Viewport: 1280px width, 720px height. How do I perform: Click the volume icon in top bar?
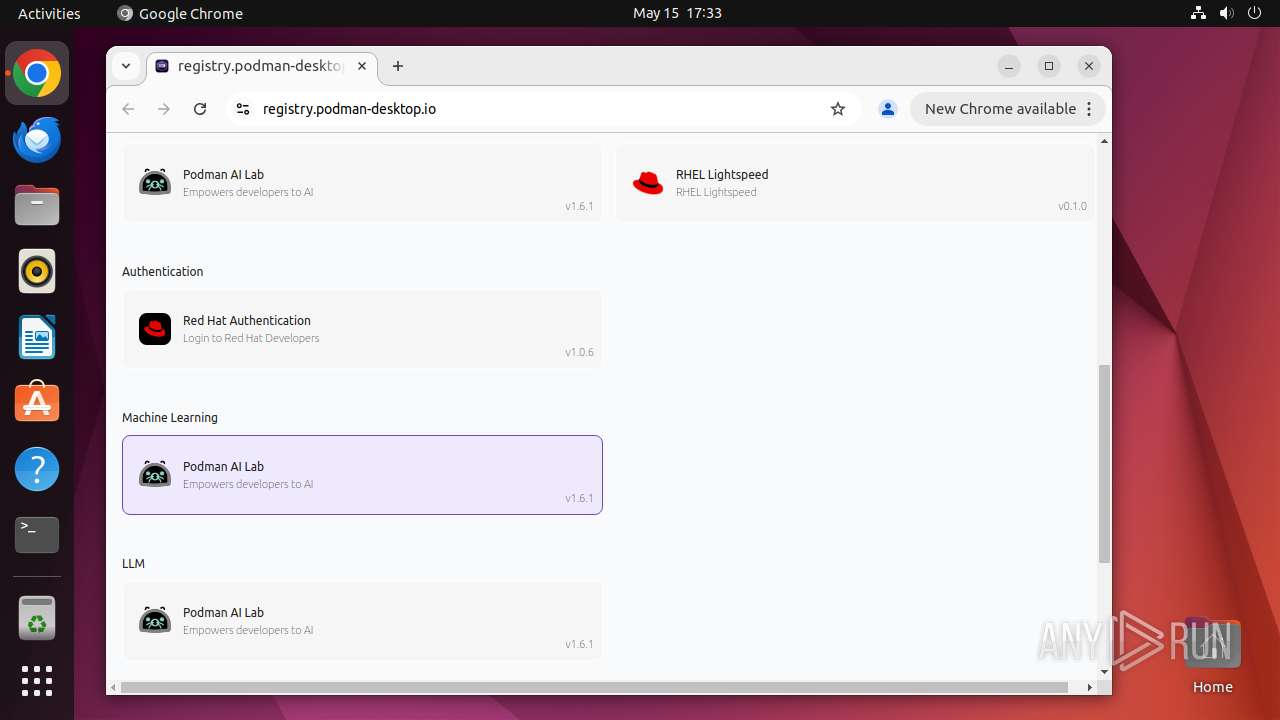pyautogui.click(x=1227, y=13)
